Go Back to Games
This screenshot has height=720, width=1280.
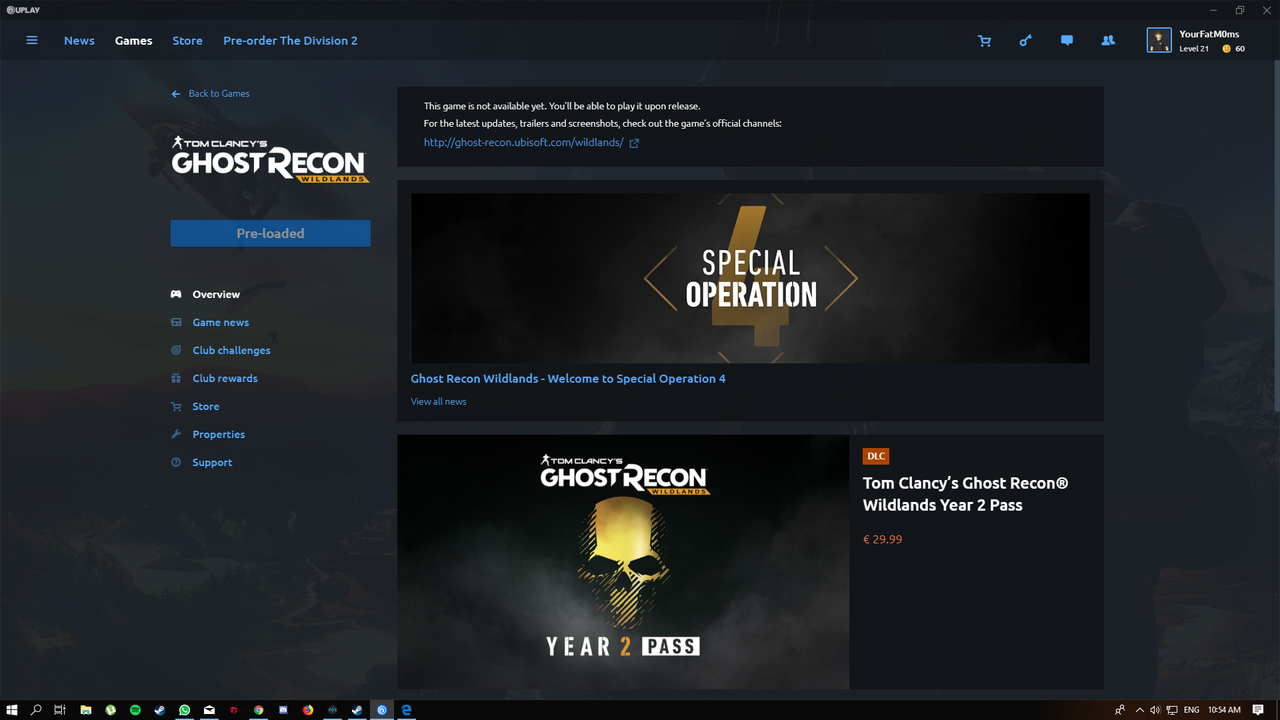pos(219,94)
